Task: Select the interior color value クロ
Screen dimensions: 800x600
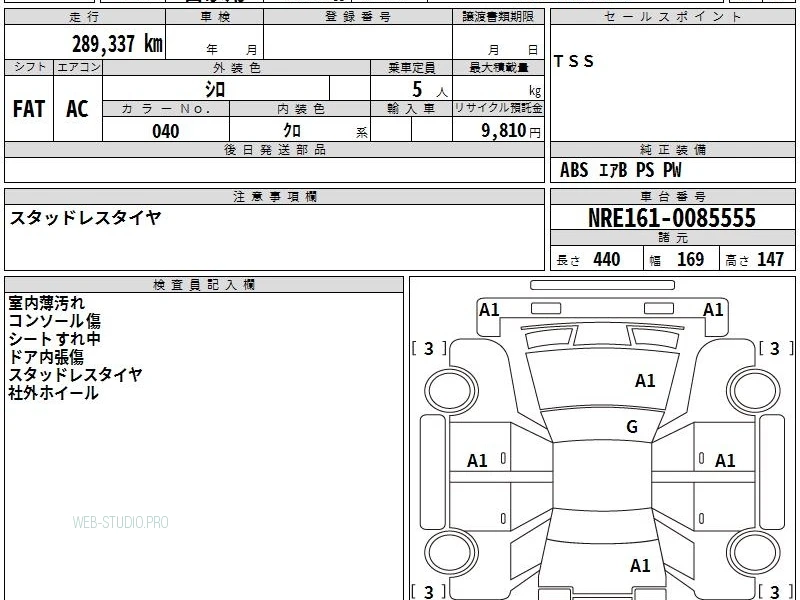Action: click(292, 131)
